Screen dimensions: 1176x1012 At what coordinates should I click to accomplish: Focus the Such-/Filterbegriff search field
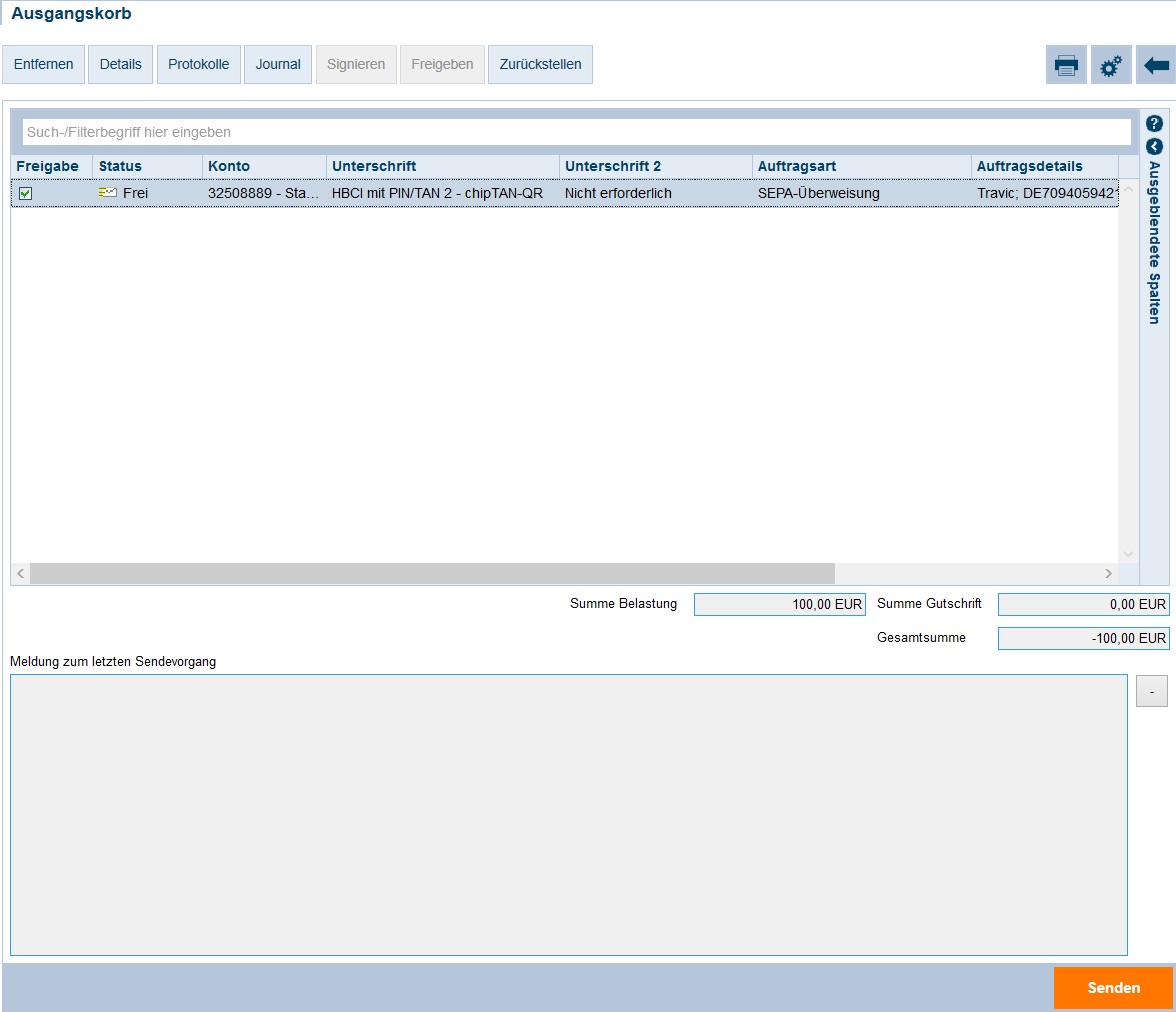(x=576, y=132)
